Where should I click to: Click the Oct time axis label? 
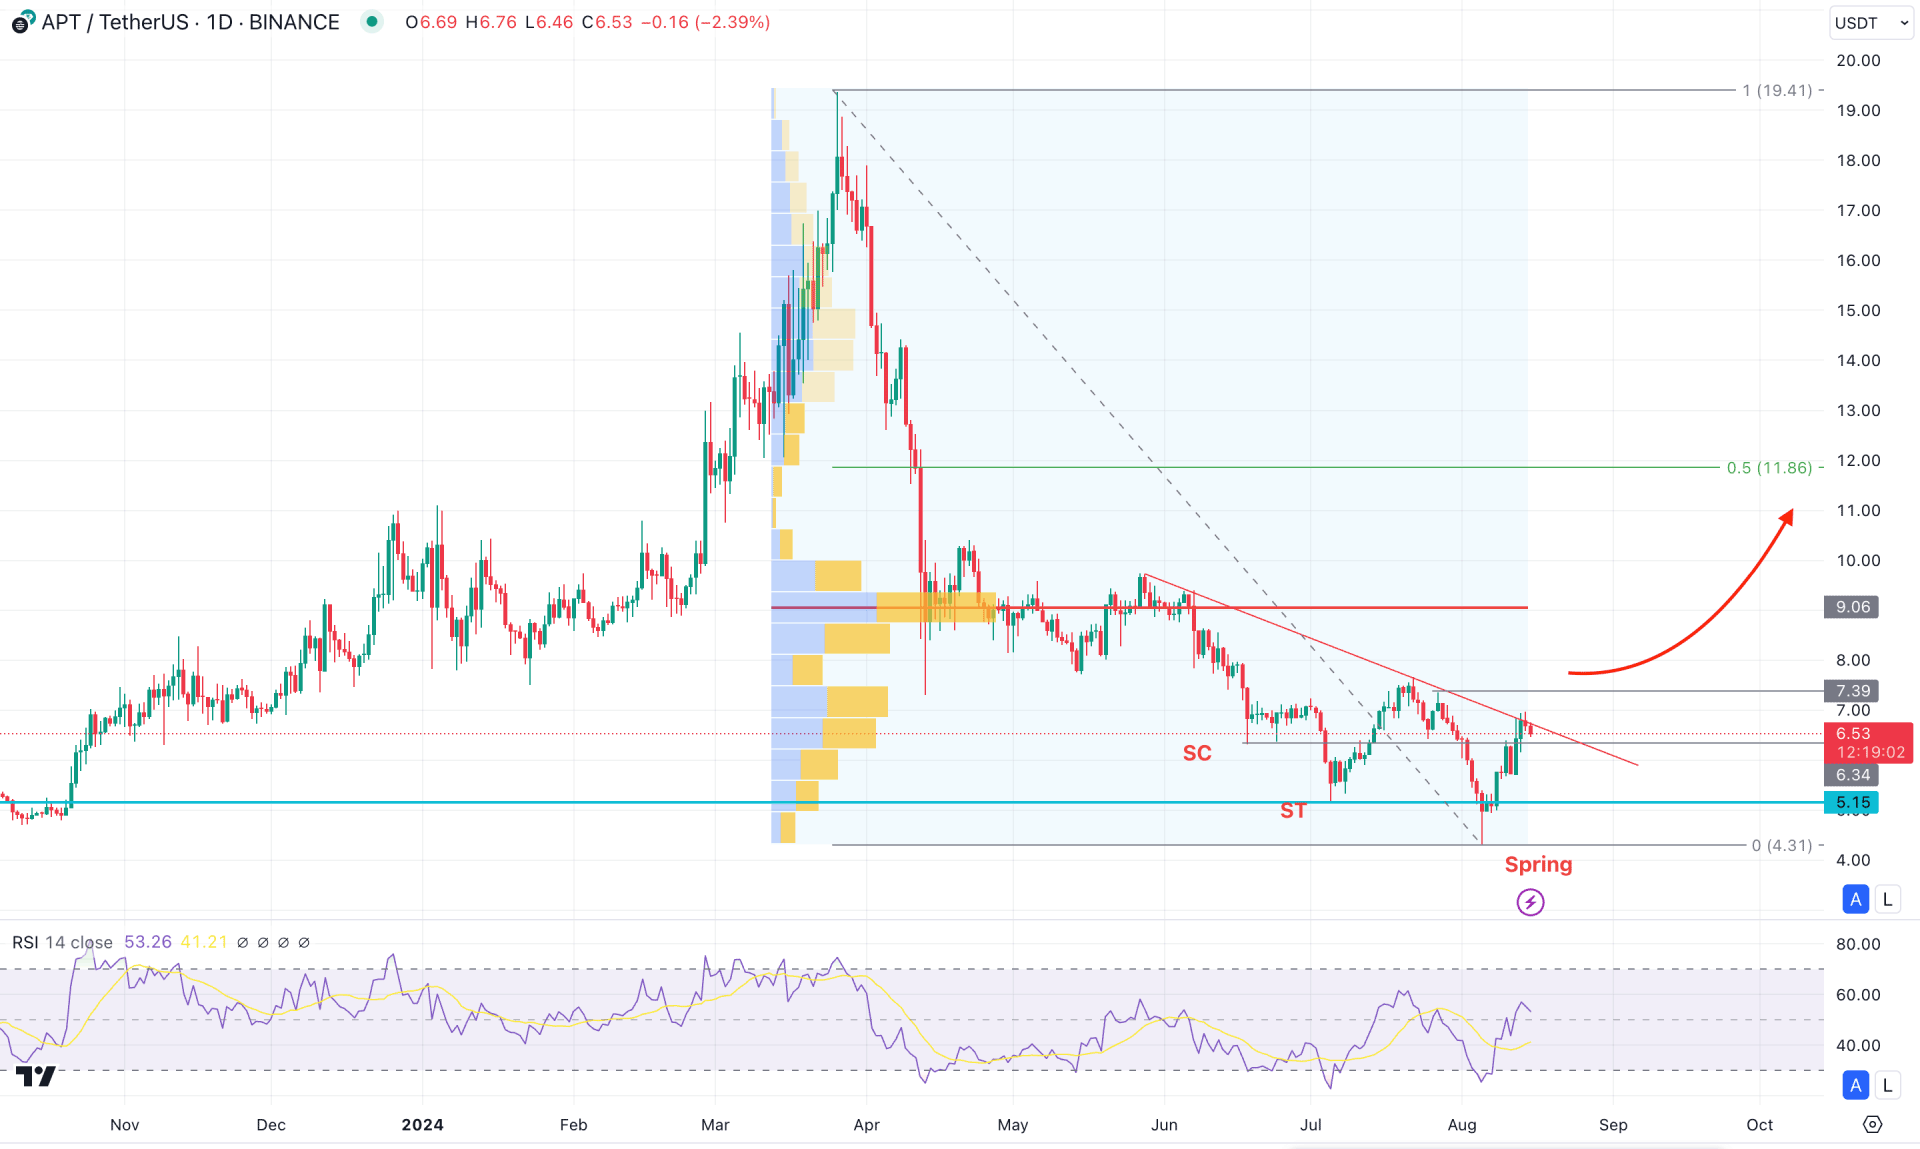tap(1760, 1125)
